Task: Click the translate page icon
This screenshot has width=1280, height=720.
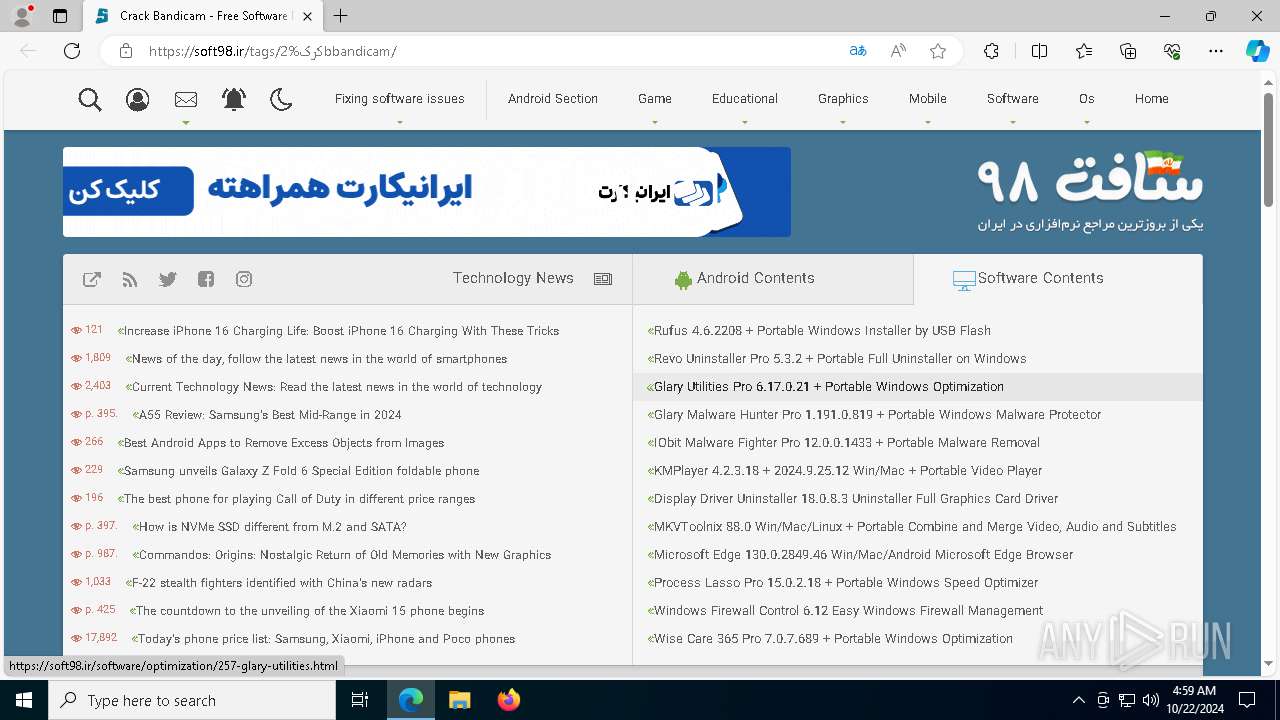Action: [857, 51]
